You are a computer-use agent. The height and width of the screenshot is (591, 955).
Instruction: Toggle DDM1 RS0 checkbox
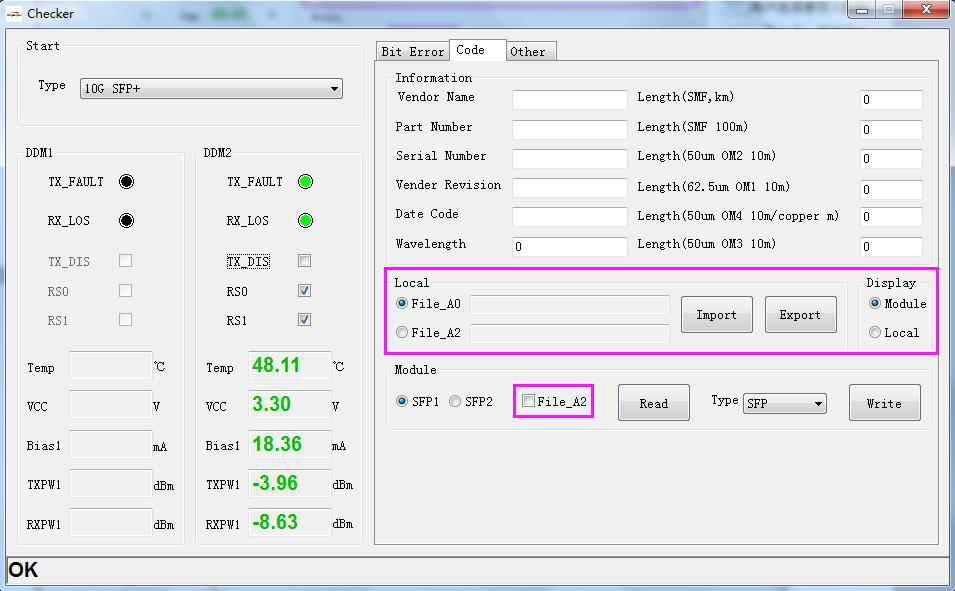click(125, 291)
